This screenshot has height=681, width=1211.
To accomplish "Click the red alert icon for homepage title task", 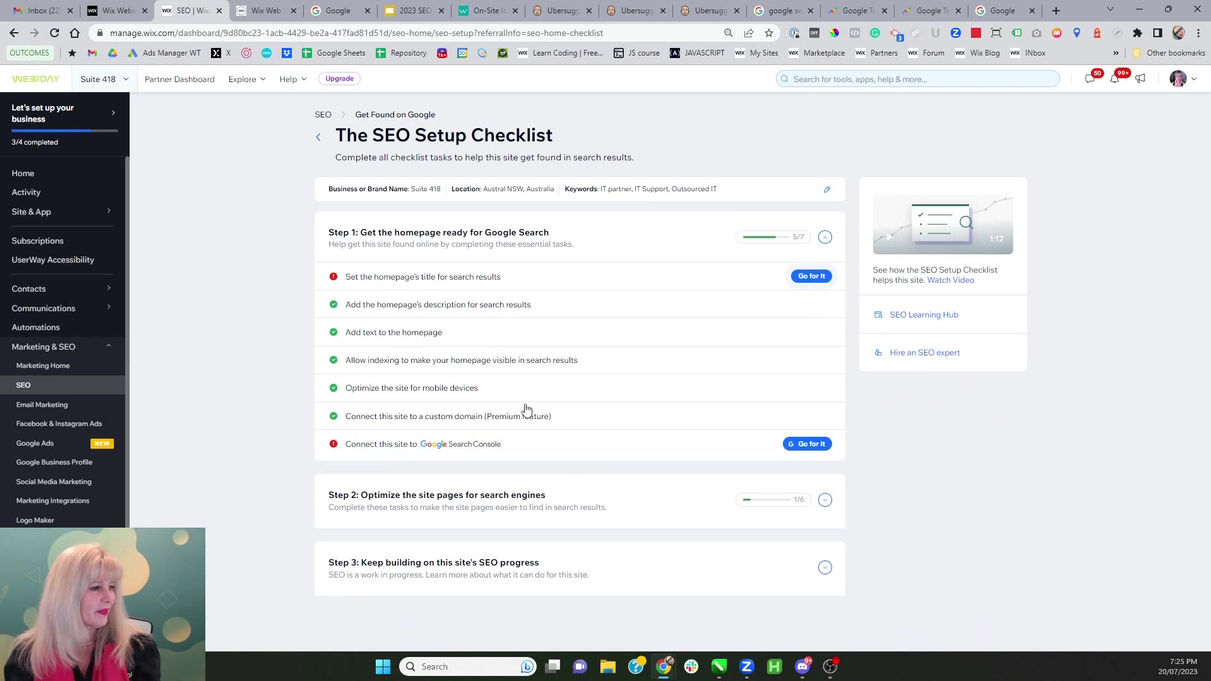I will (x=333, y=276).
